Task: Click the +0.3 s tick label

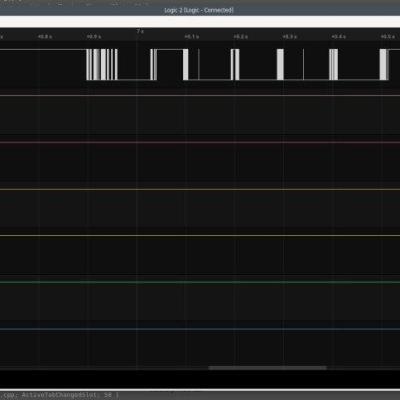Action: [290, 37]
